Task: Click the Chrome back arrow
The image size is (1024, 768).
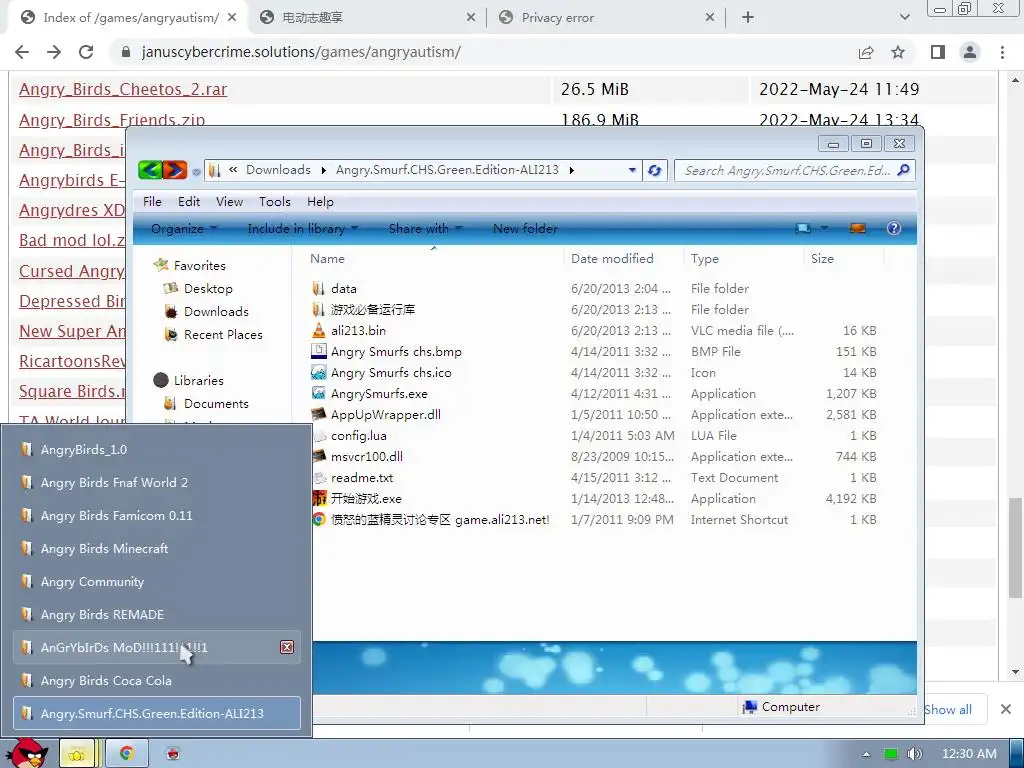Action: [x=22, y=52]
